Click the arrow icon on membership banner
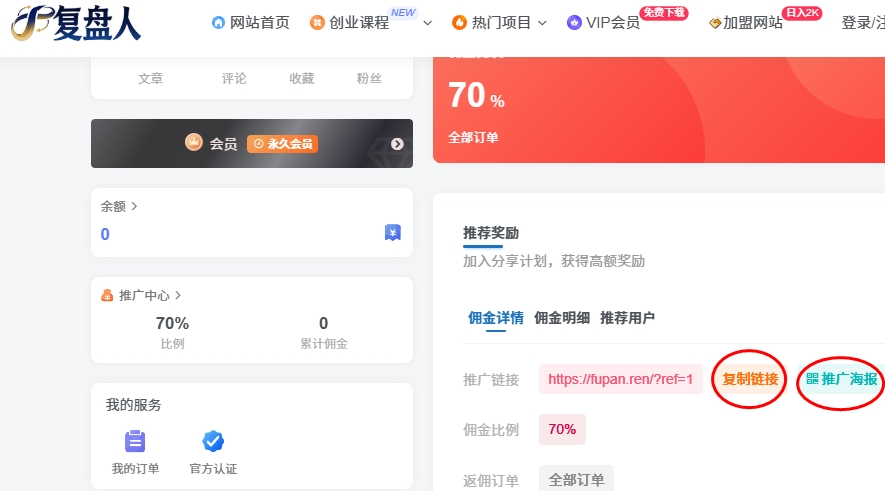The image size is (885, 491). [x=397, y=144]
